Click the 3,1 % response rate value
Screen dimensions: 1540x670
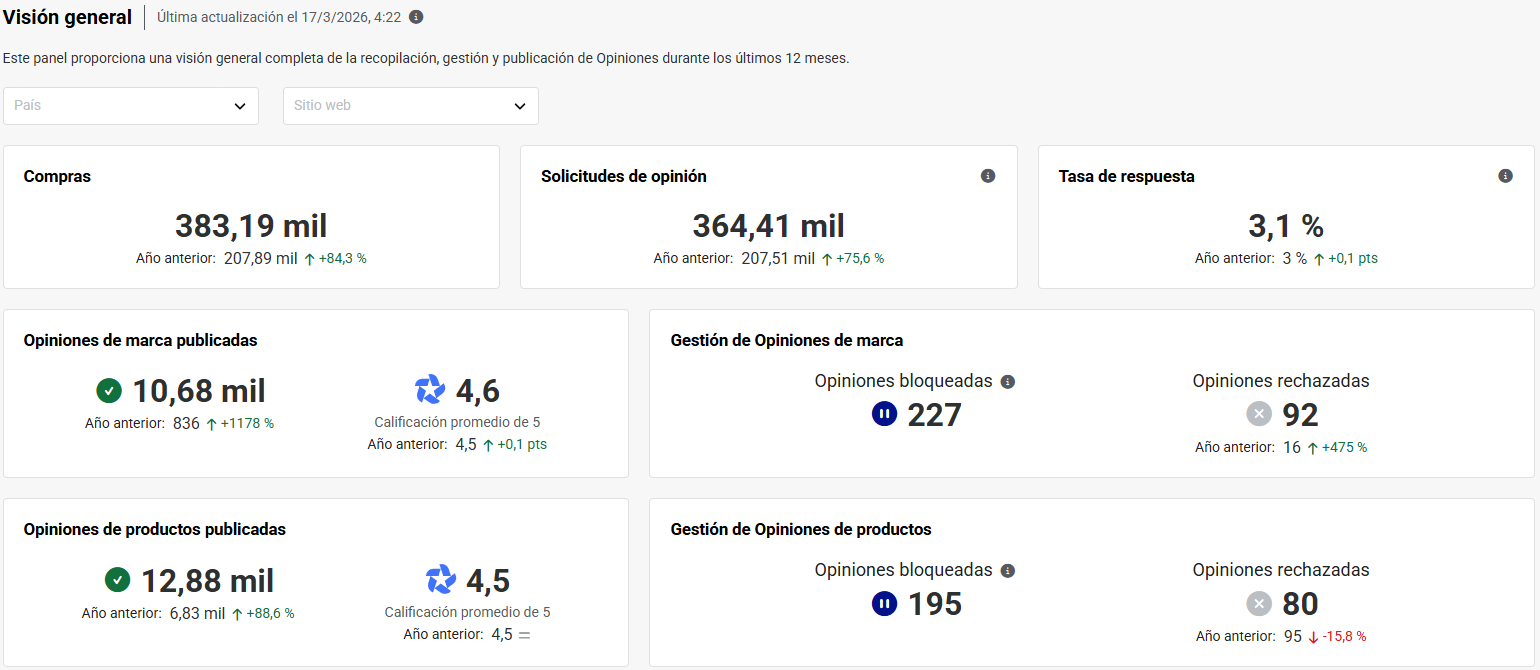coord(1286,226)
